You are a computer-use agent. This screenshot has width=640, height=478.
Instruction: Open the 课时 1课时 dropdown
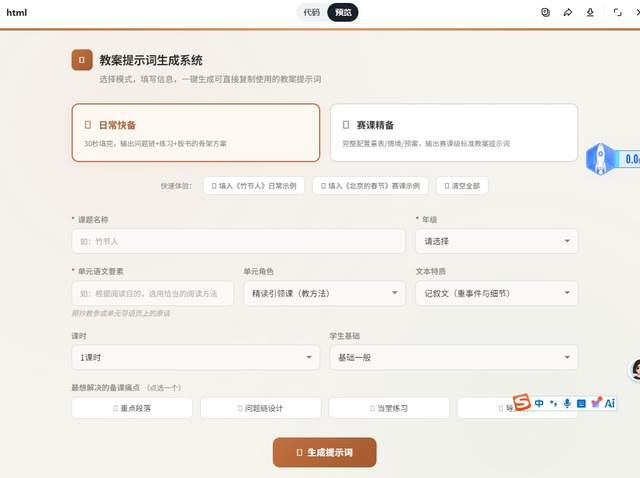(196, 357)
